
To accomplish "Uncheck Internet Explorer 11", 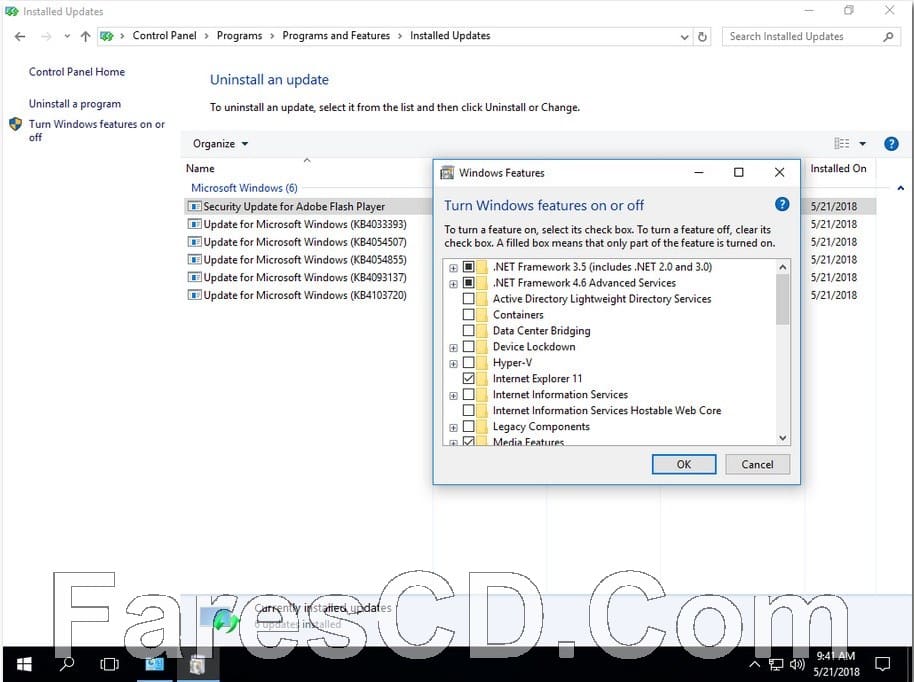I will 469,378.
